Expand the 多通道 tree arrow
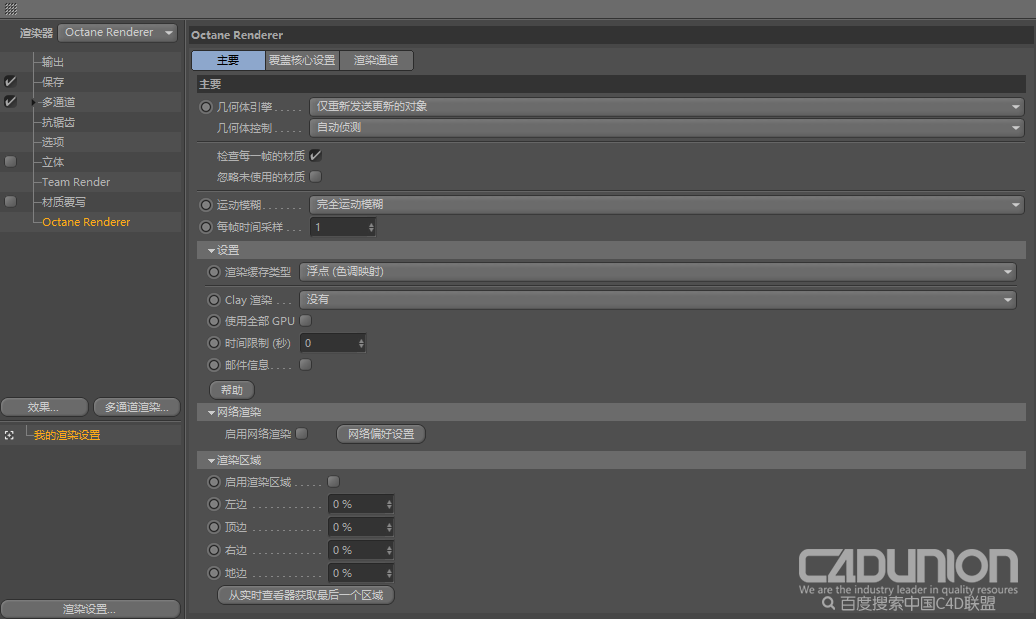The height and width of the screenshot is (619, 1036). (34, 102)
